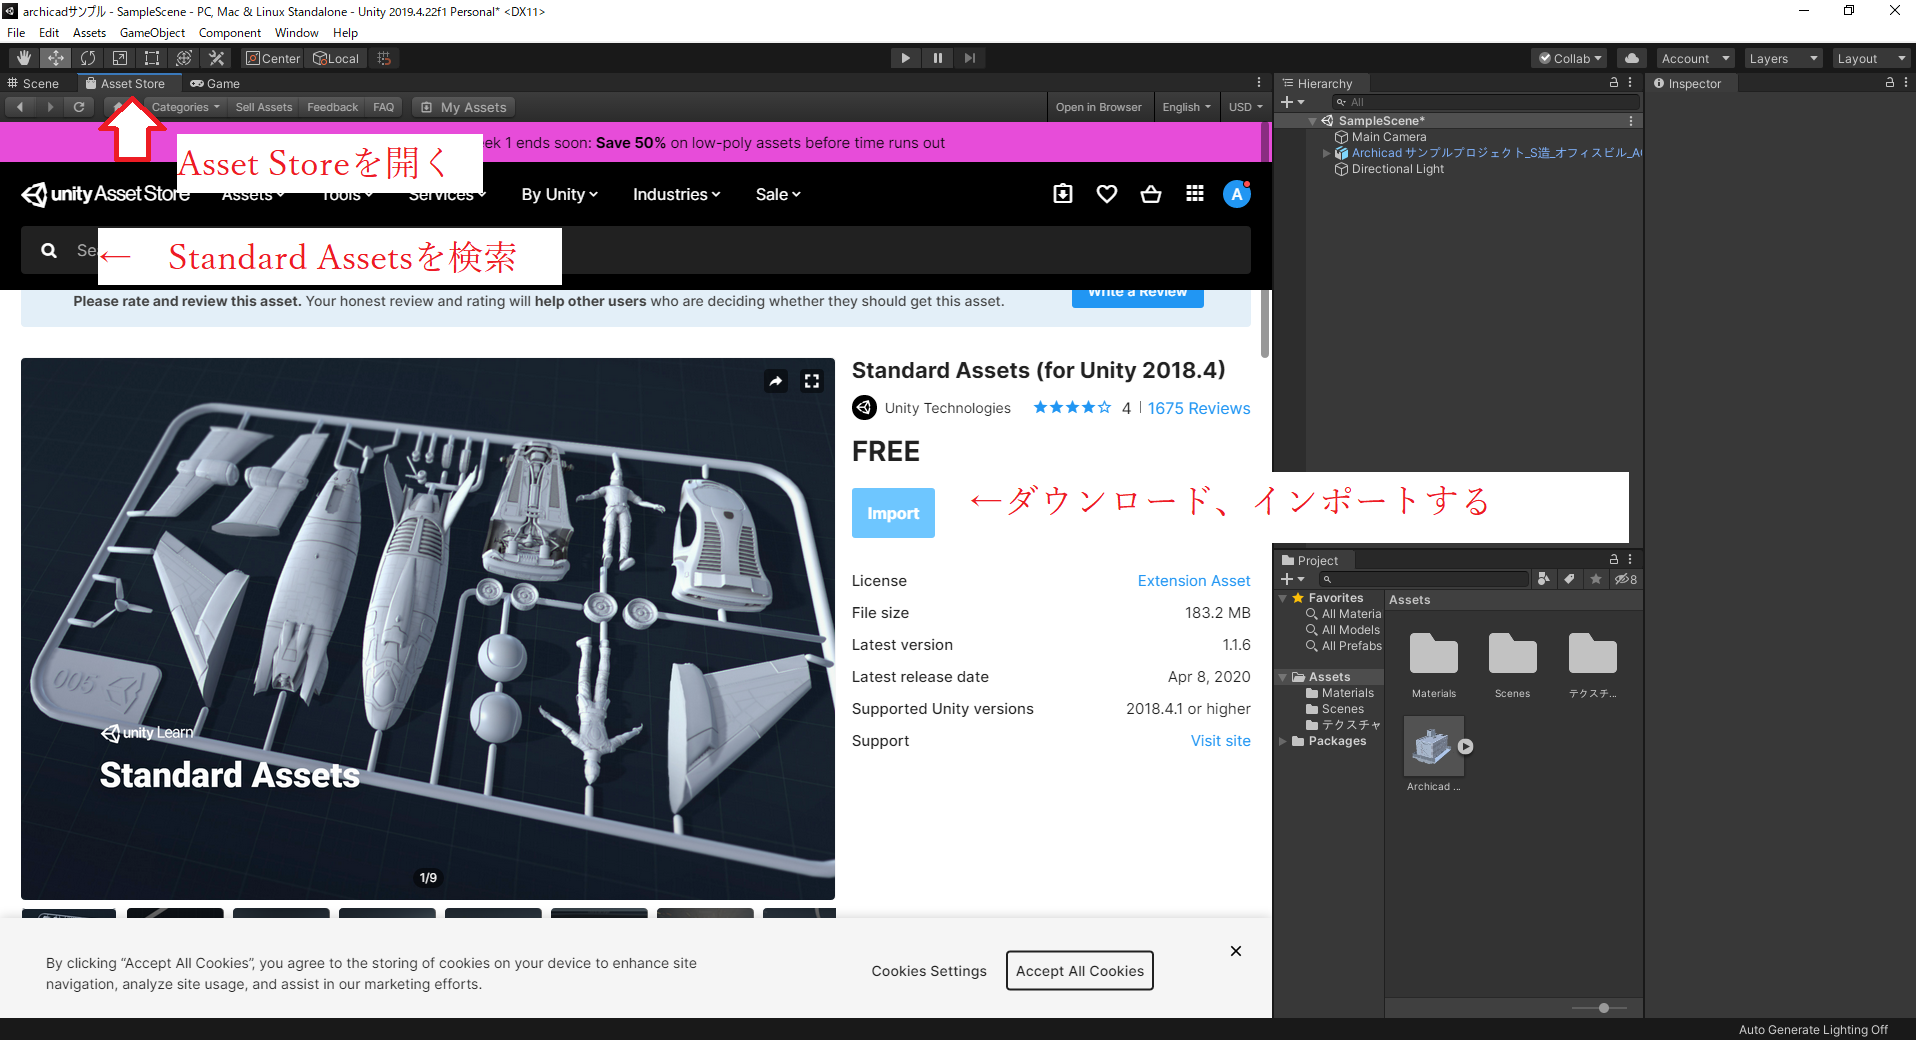Open the English language dropdown
1916x1040 pixels.
point(1186,107)
